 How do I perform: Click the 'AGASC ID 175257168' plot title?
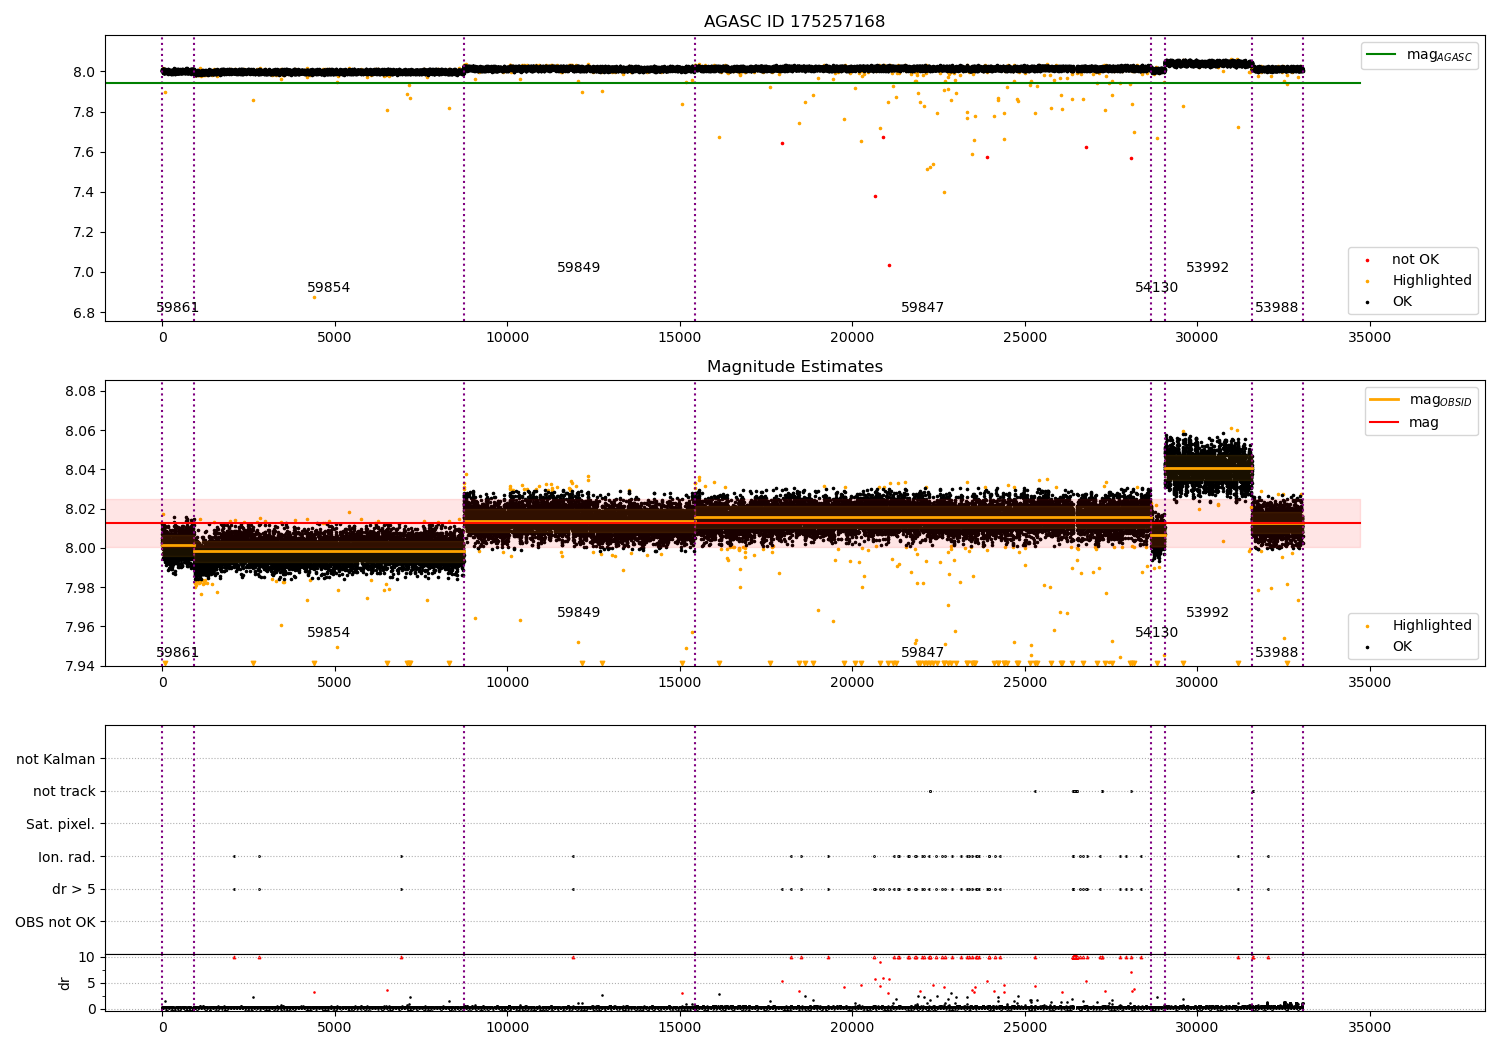(794, 22)
